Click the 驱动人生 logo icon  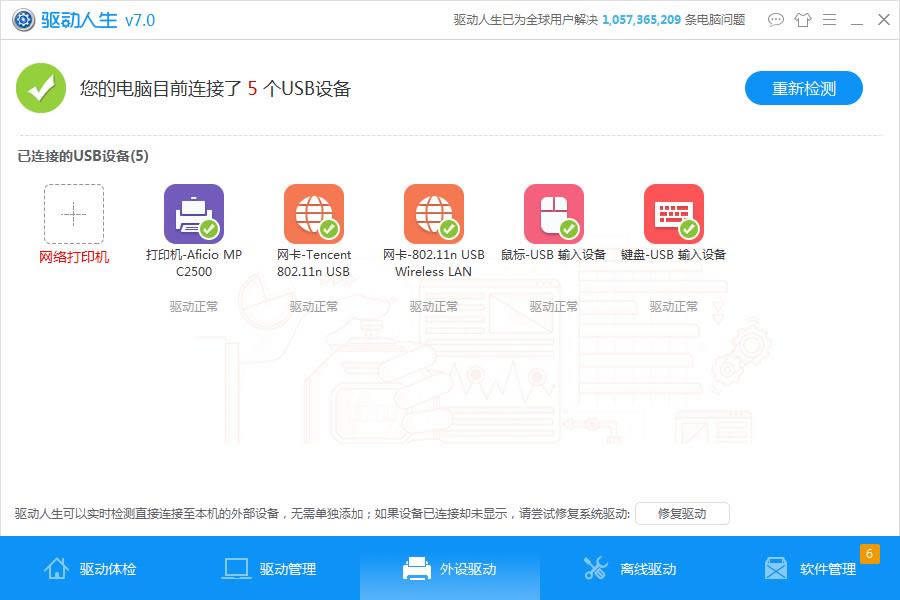[22, 20]
